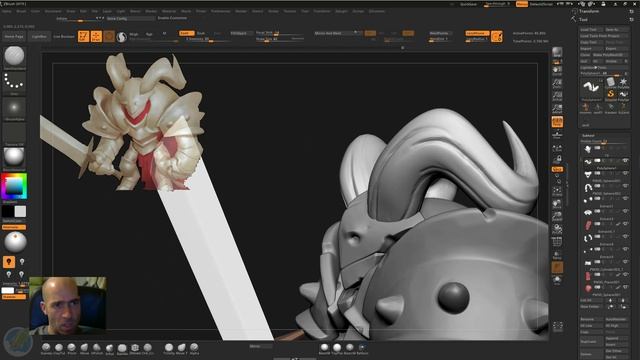Image resolution: width=640 pixels, height=360 pixels.
Task: Click the Store Config button
Action: (131, 18)
